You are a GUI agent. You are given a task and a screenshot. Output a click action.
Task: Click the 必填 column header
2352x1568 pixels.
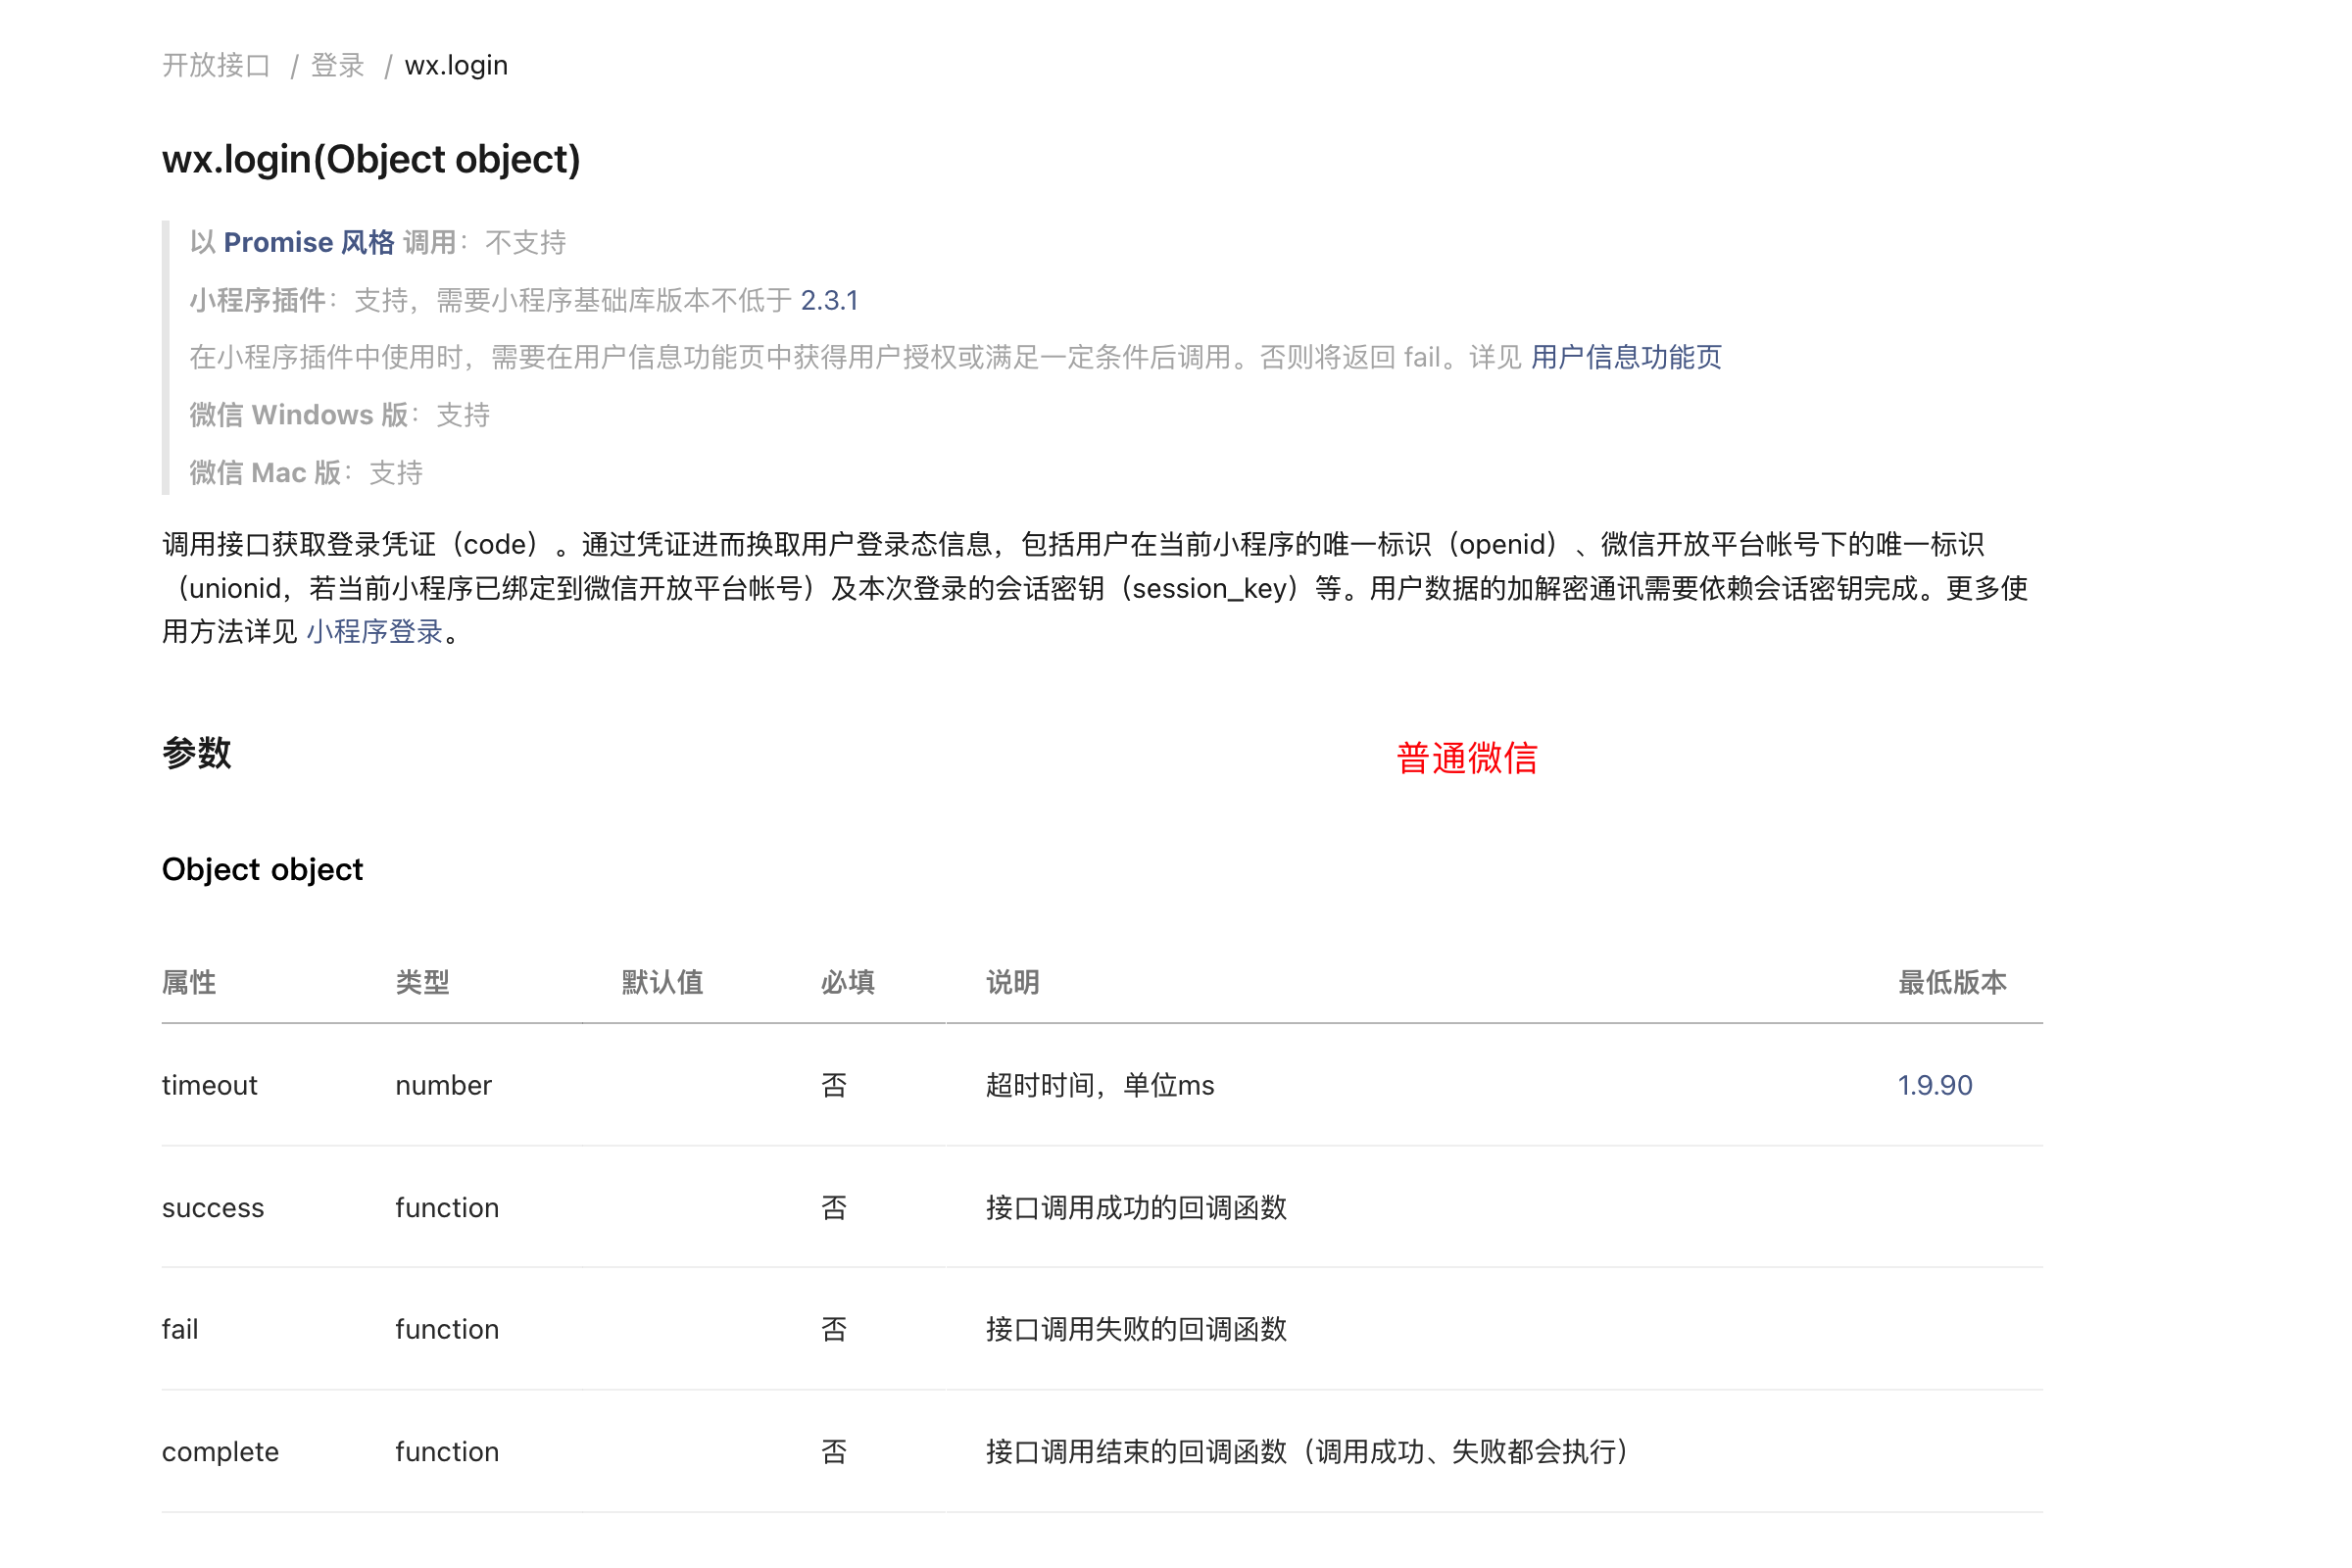tap(847, 983)
